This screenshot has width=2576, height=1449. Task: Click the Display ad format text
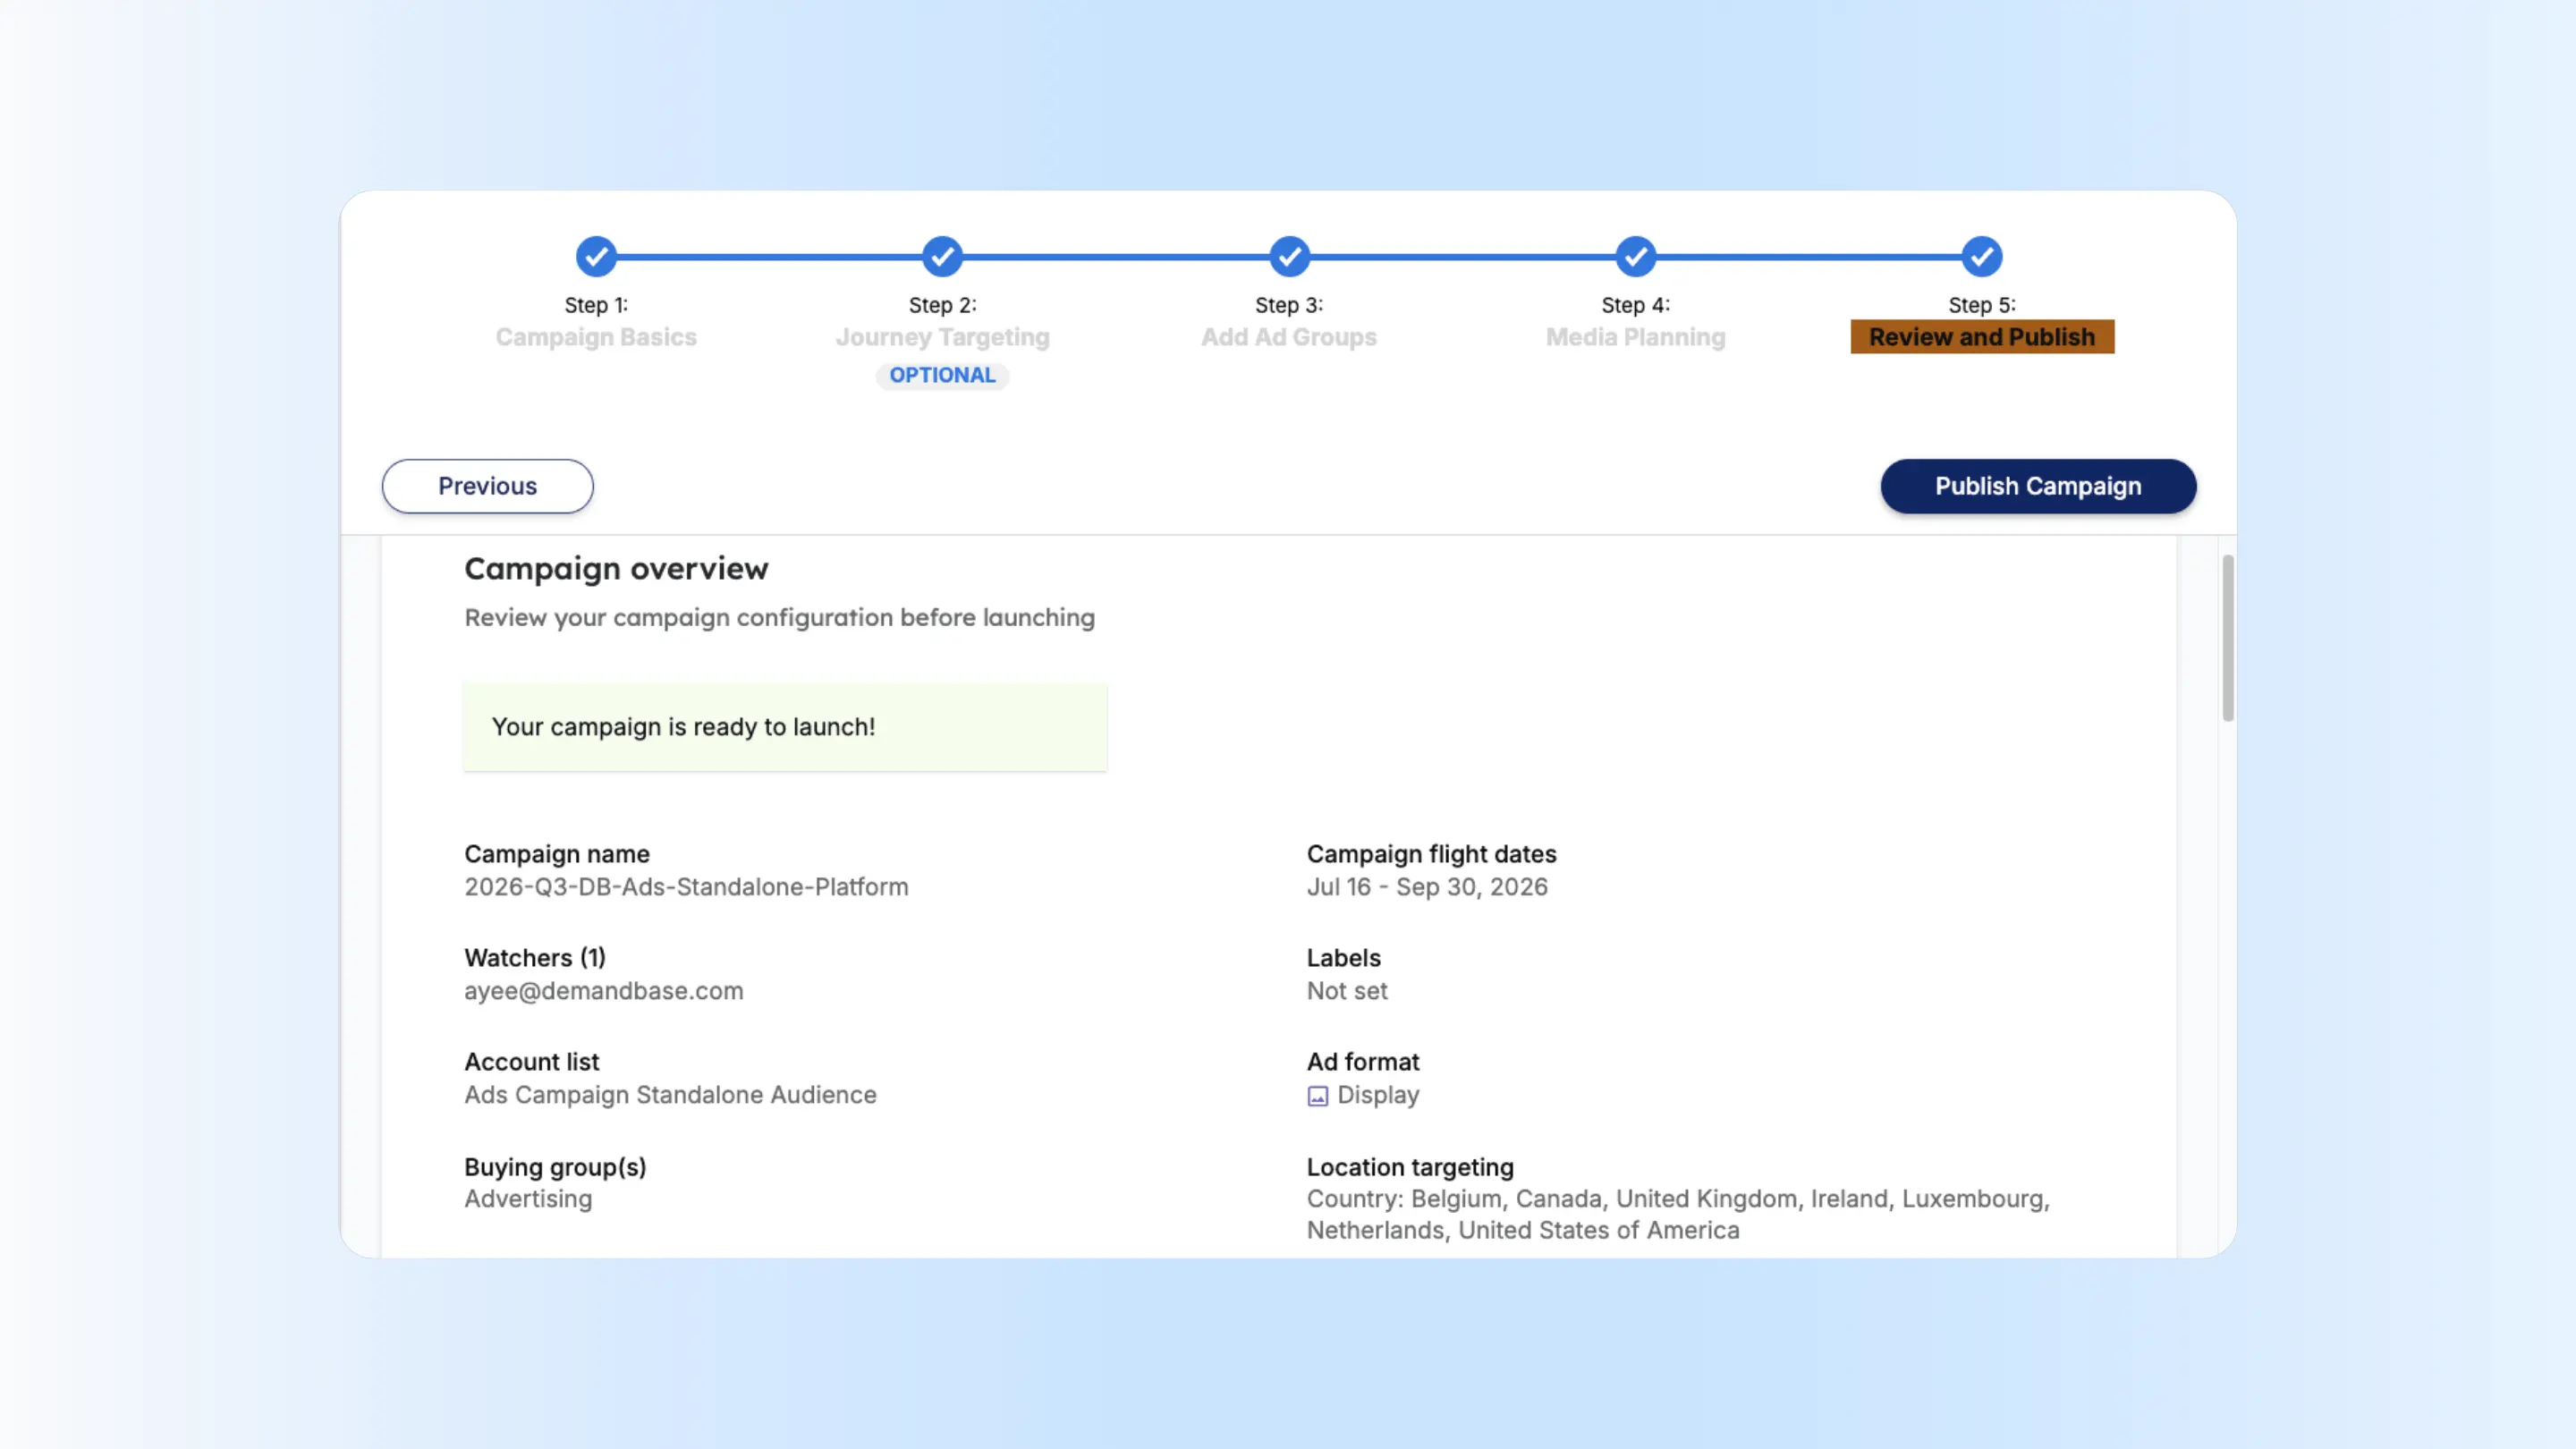pyautogui.click(x=1378, y=1095)
